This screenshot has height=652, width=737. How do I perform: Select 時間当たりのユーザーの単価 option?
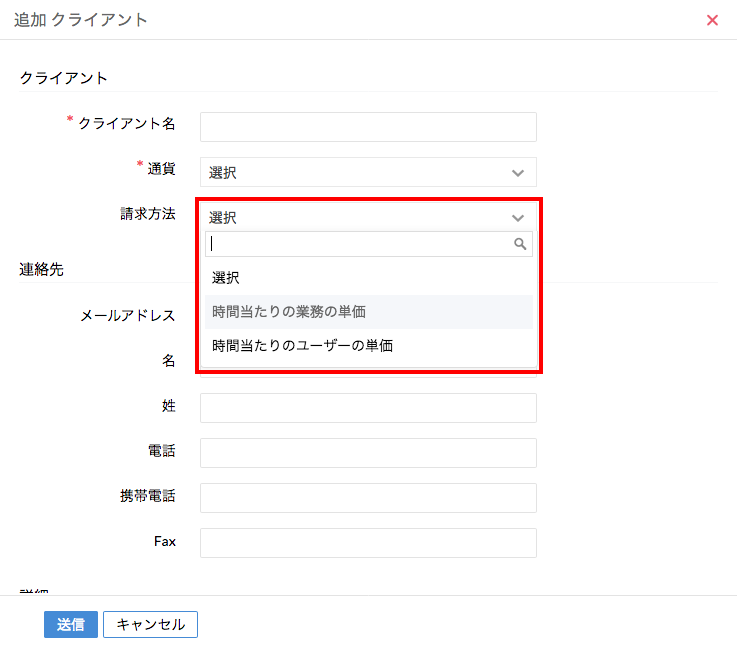pyautogui.click(x=302, y=346)
